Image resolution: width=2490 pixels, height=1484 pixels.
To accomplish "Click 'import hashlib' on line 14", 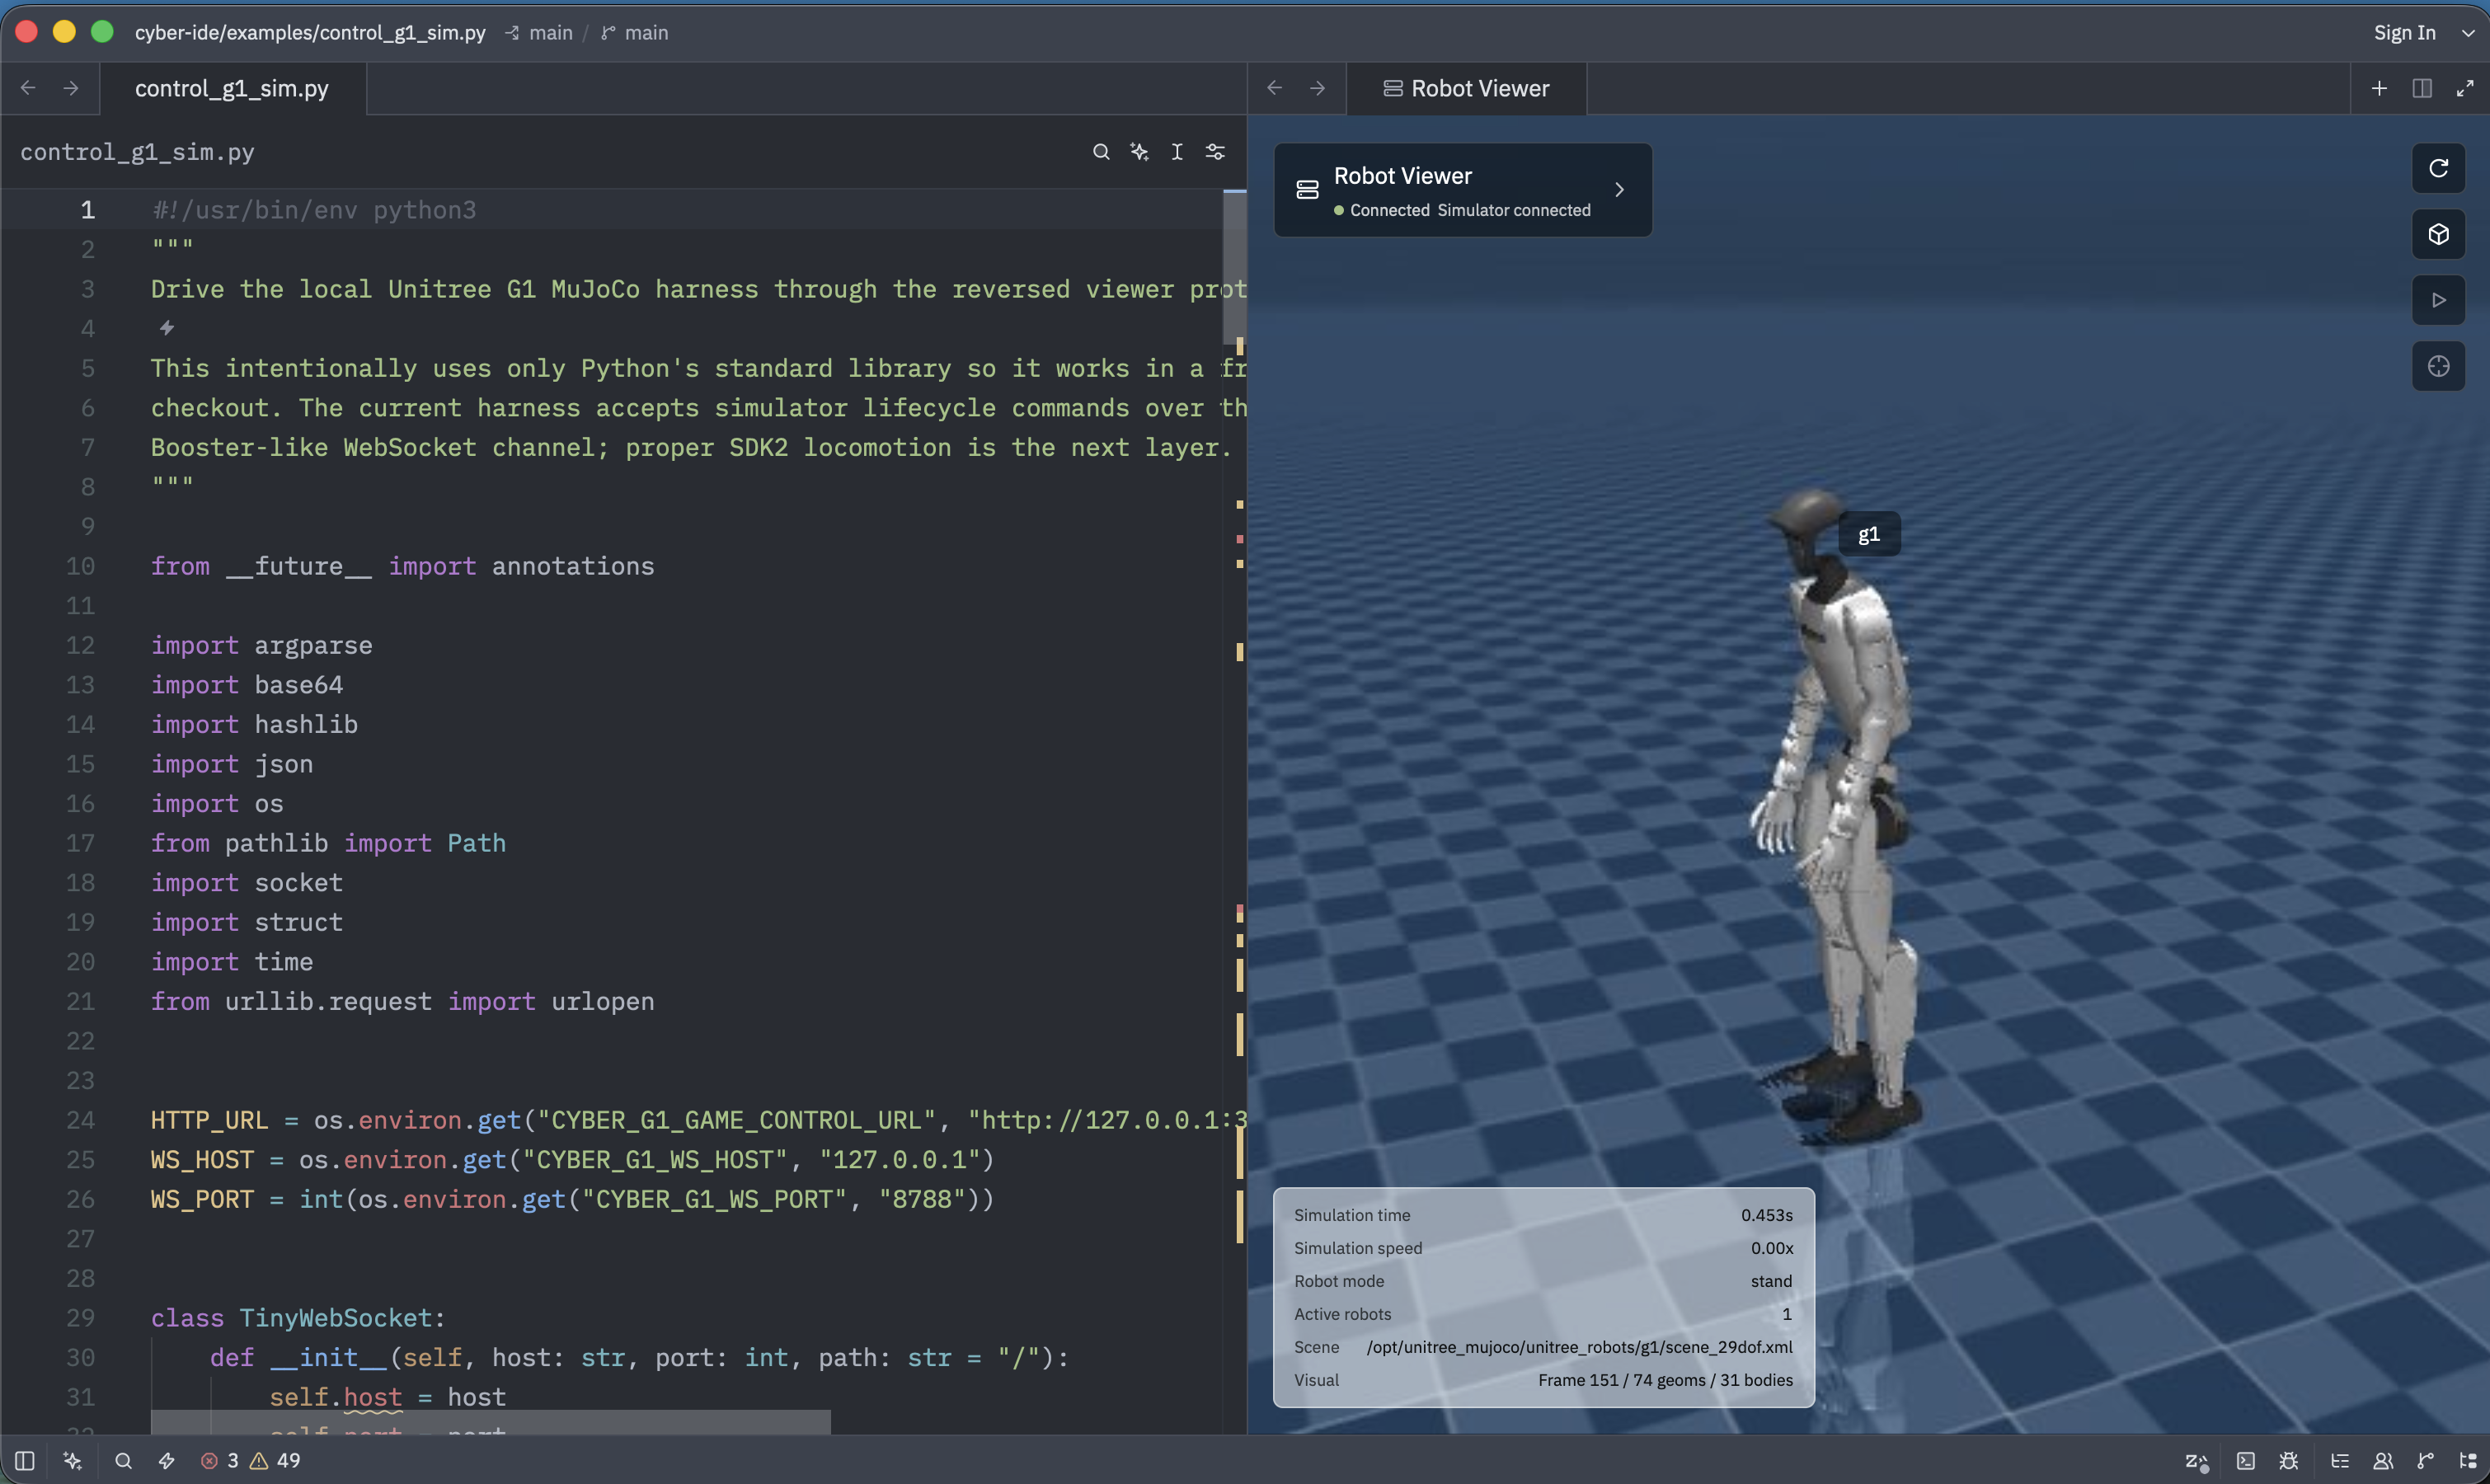I will click(254, 724).
